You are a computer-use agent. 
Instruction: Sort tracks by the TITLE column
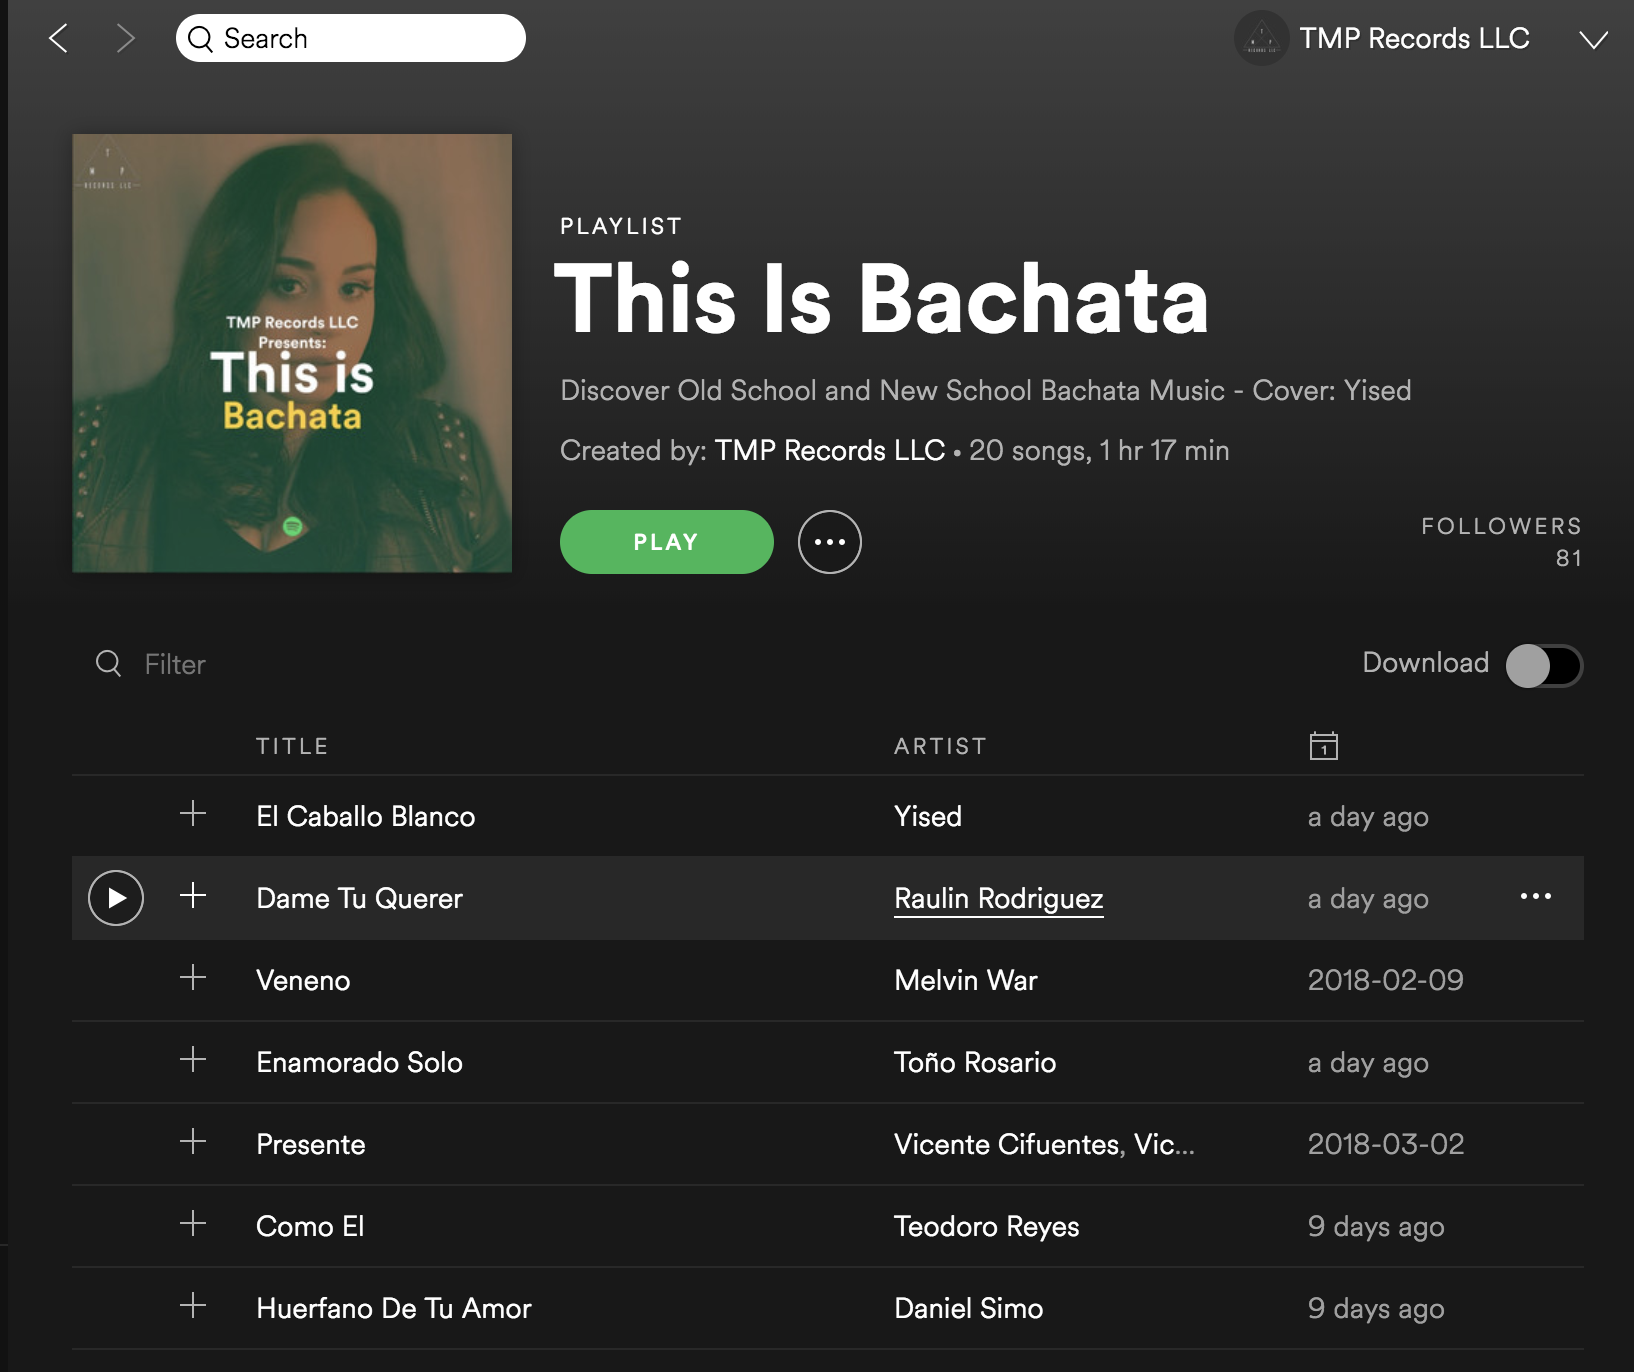(x=292, y=746)
